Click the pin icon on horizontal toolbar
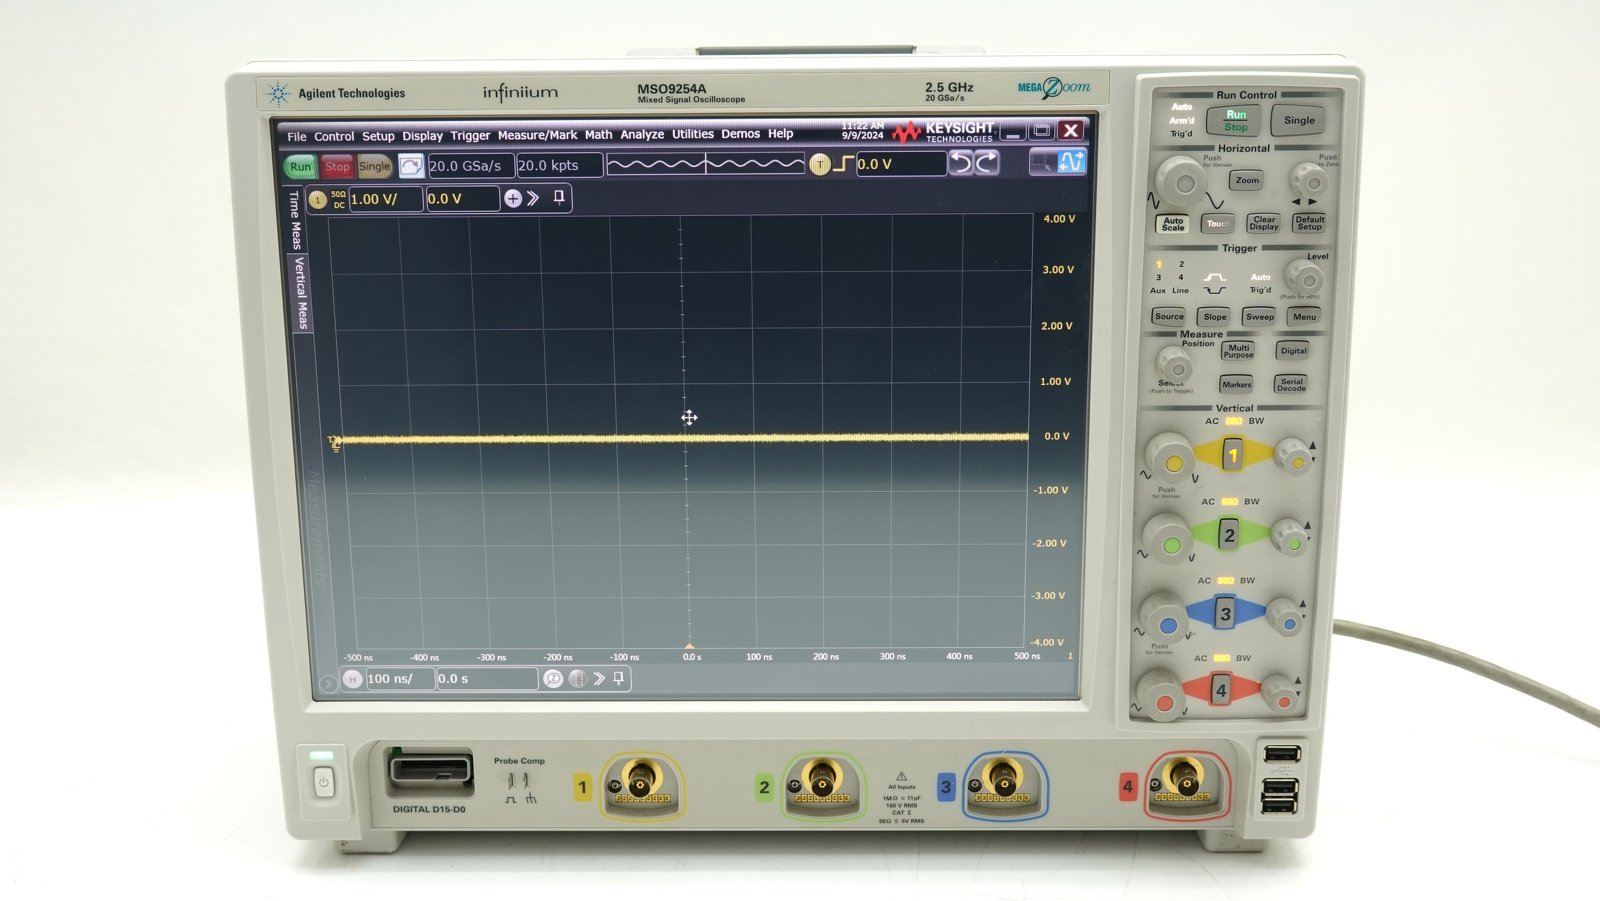1600x901 pixels. 619,679
